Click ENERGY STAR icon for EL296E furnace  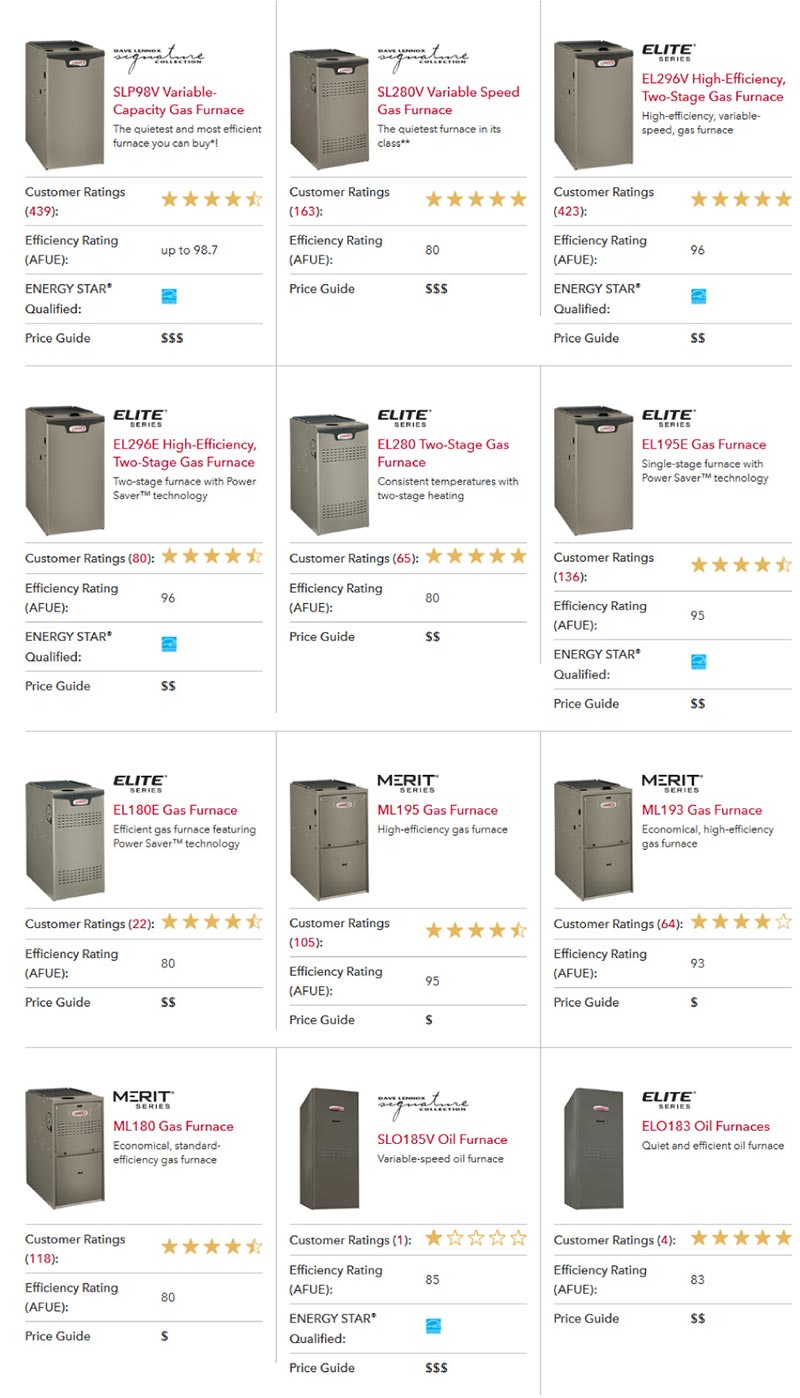point(168,644)
